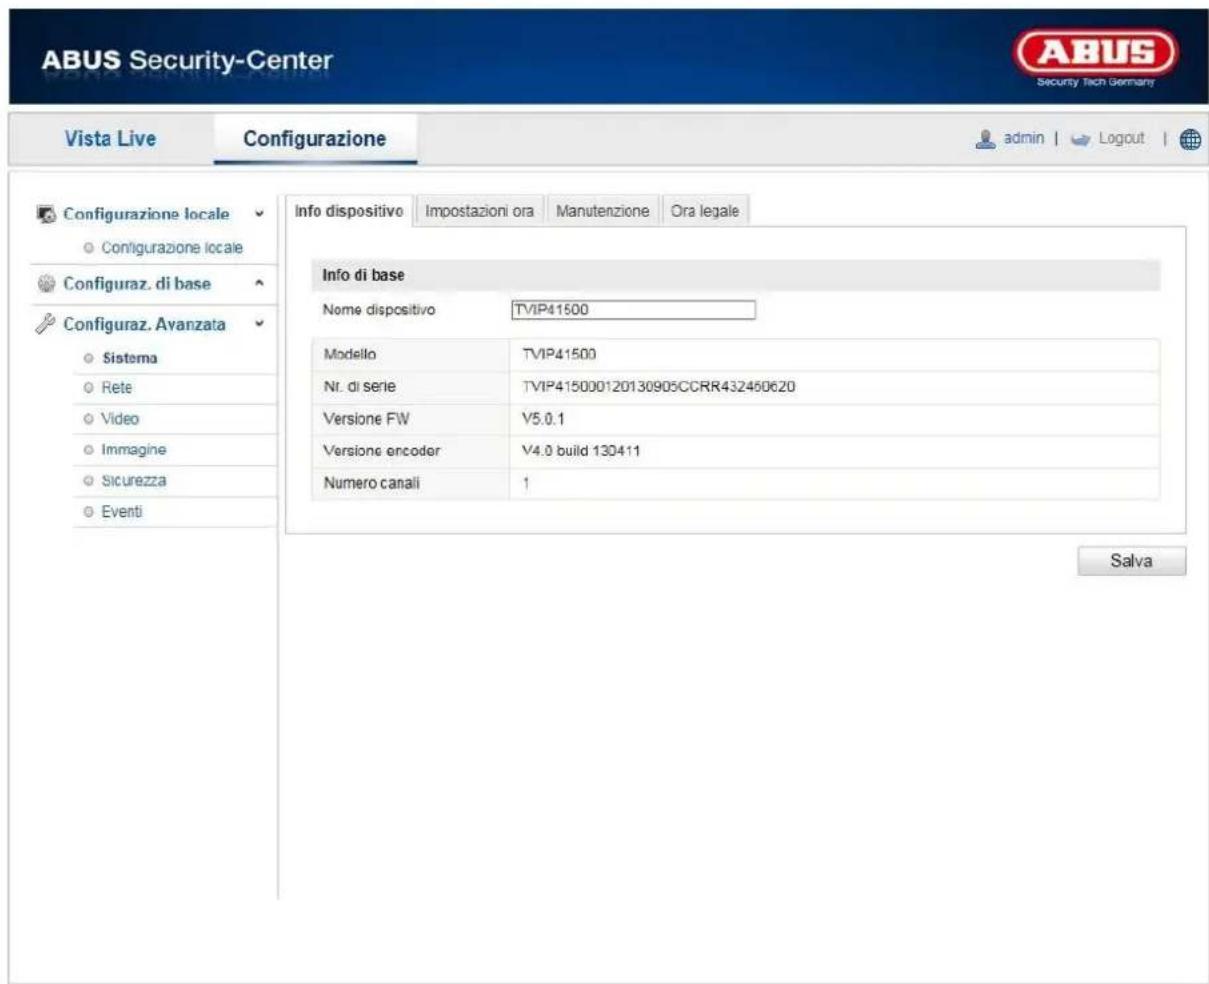Open the language globe icon
1209x984 pixels.
[x=1189, y=140]
